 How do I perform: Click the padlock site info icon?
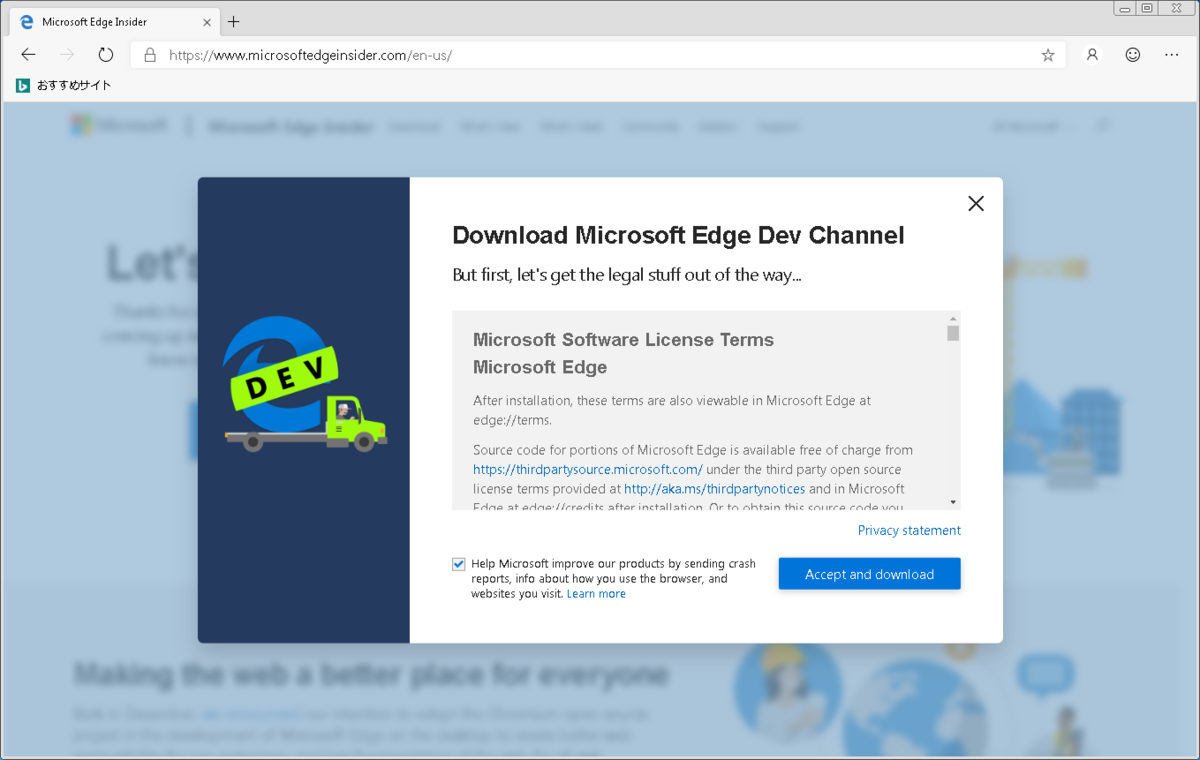(x=150, y=55)
